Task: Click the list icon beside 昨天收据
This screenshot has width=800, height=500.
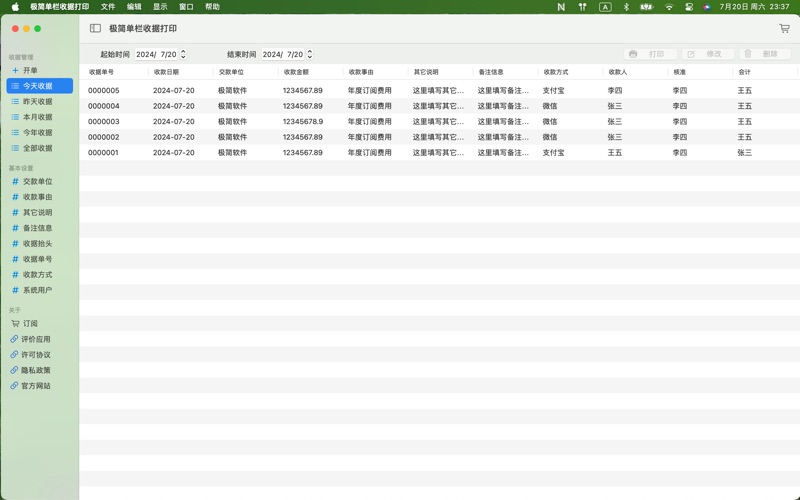Action: [15, 102]
